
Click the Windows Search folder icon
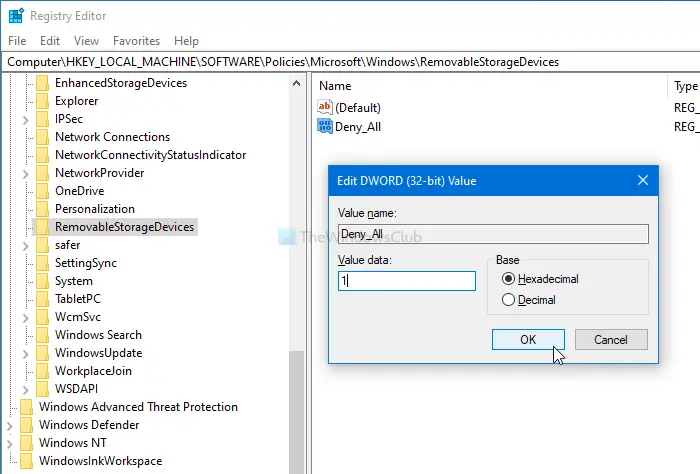[42, 335]
